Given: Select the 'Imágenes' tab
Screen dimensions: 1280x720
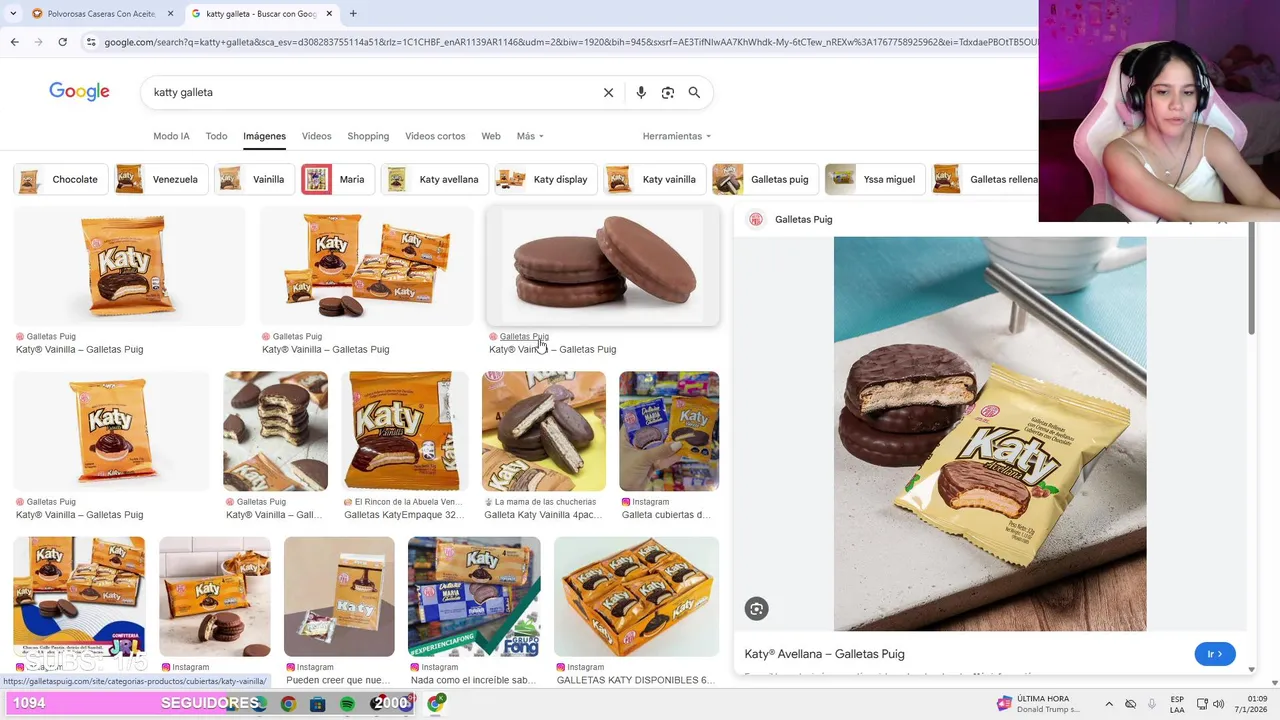Looking at the screenshot, I should point(264,136).
